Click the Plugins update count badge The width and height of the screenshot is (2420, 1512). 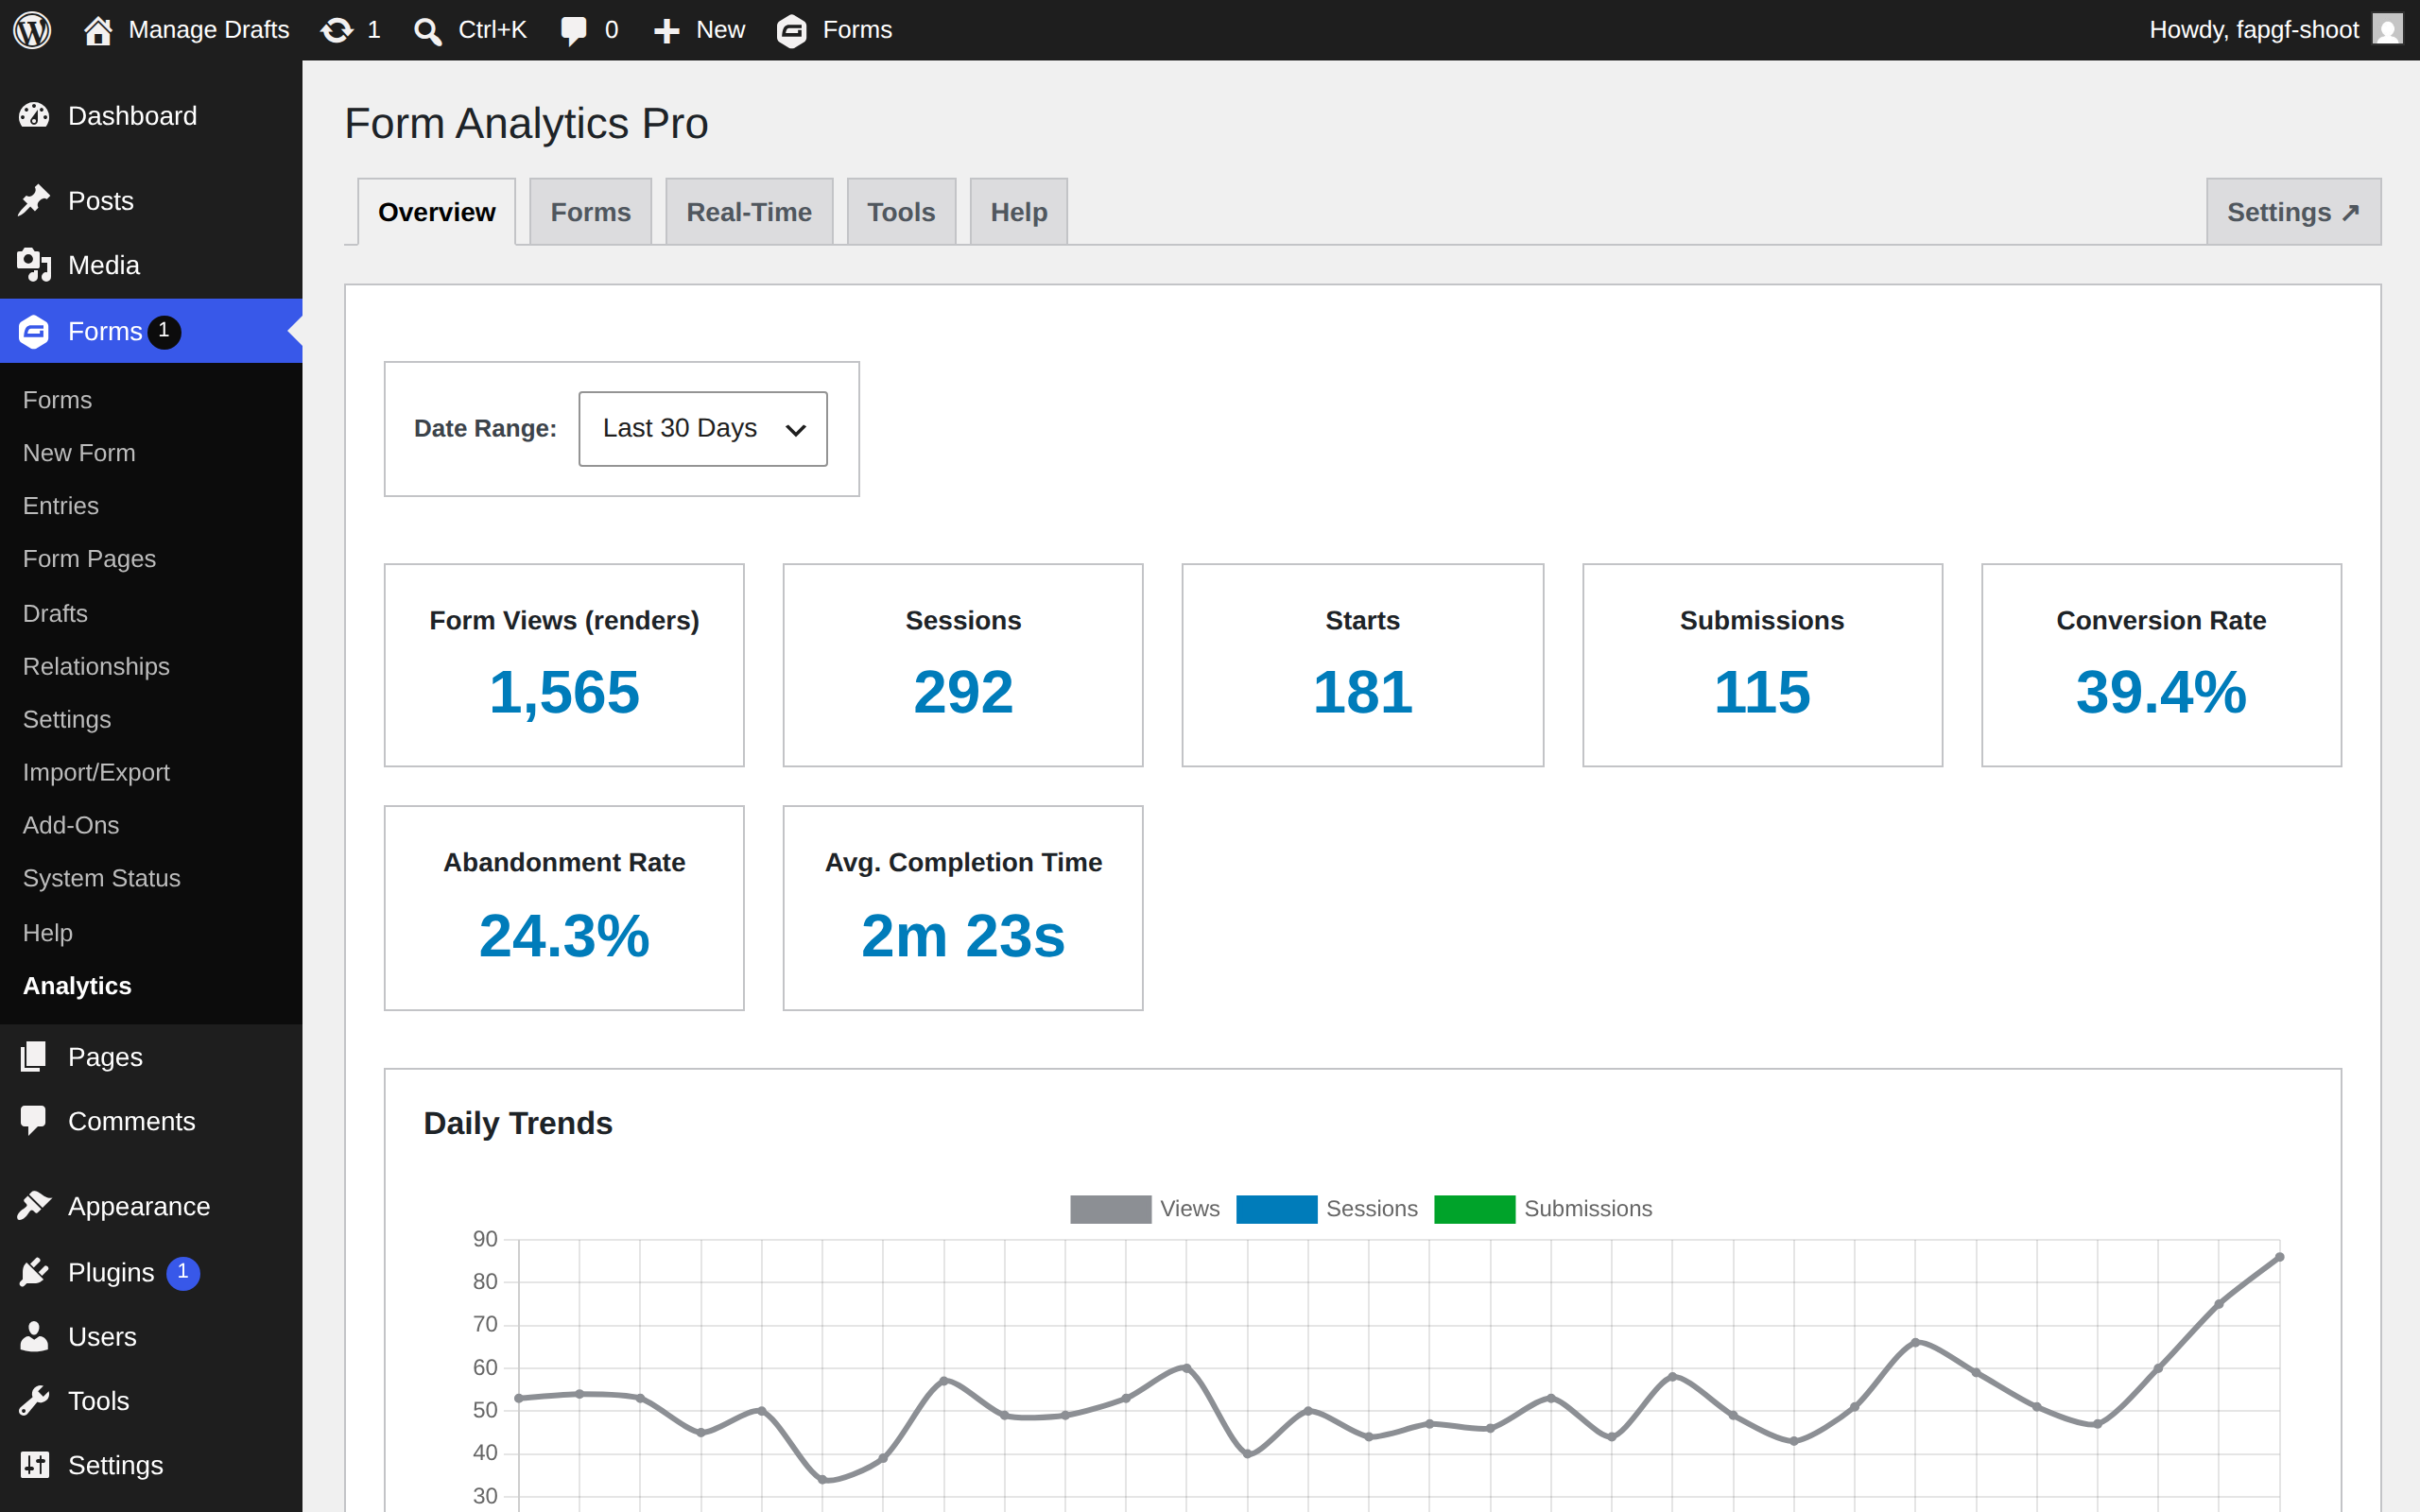tap(182, 1272)
